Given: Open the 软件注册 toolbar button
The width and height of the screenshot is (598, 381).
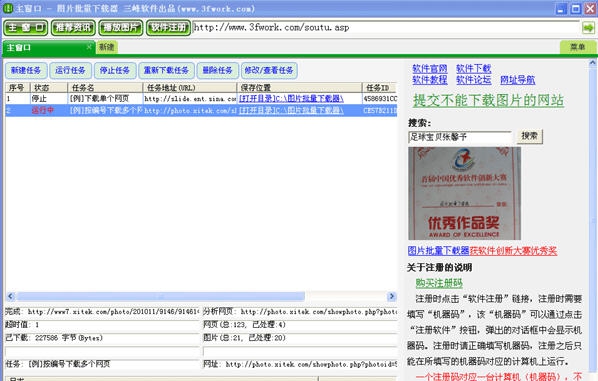Looking at the screenshot, I should tap(168, 28).
